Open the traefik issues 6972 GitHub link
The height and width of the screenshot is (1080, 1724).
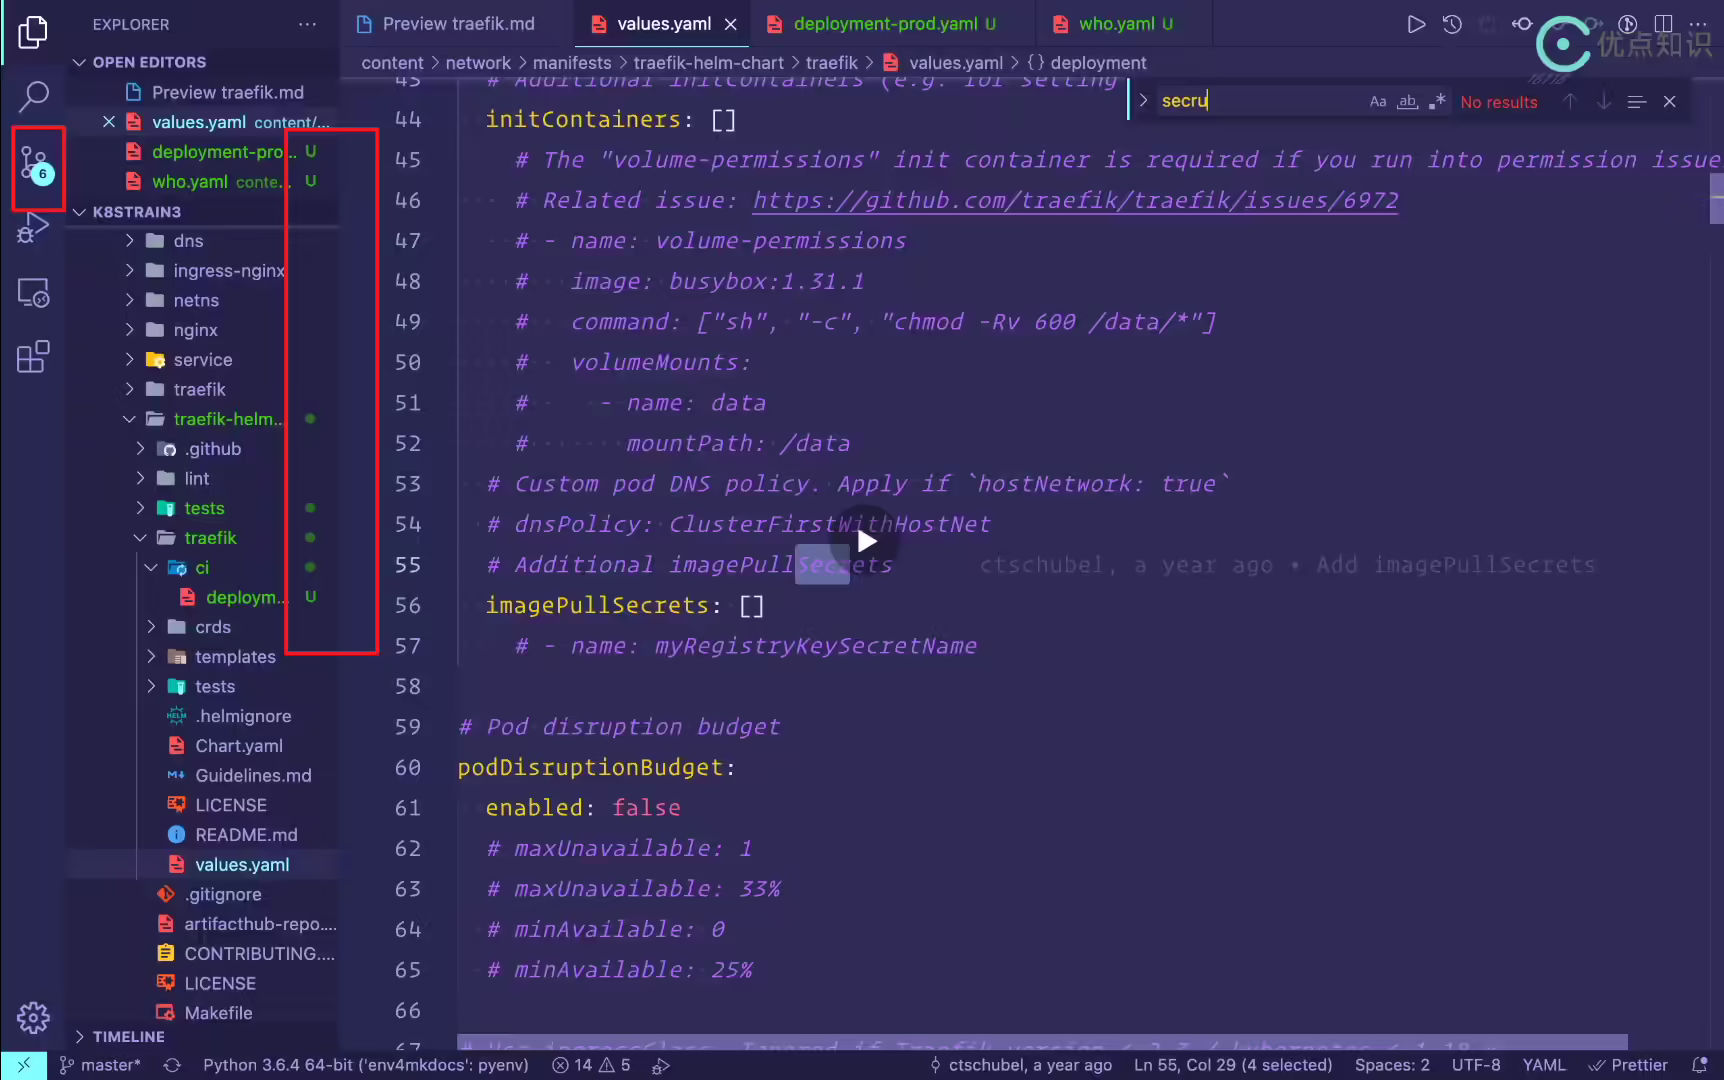click(x=1075, y=200)
